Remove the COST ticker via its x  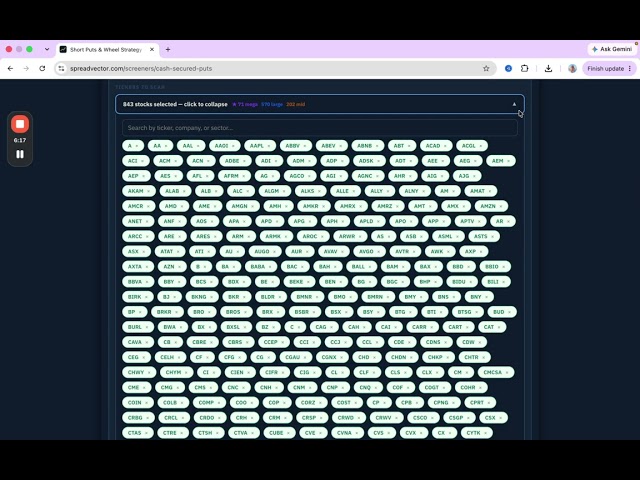pyautogui.click(x=356, y=402)
